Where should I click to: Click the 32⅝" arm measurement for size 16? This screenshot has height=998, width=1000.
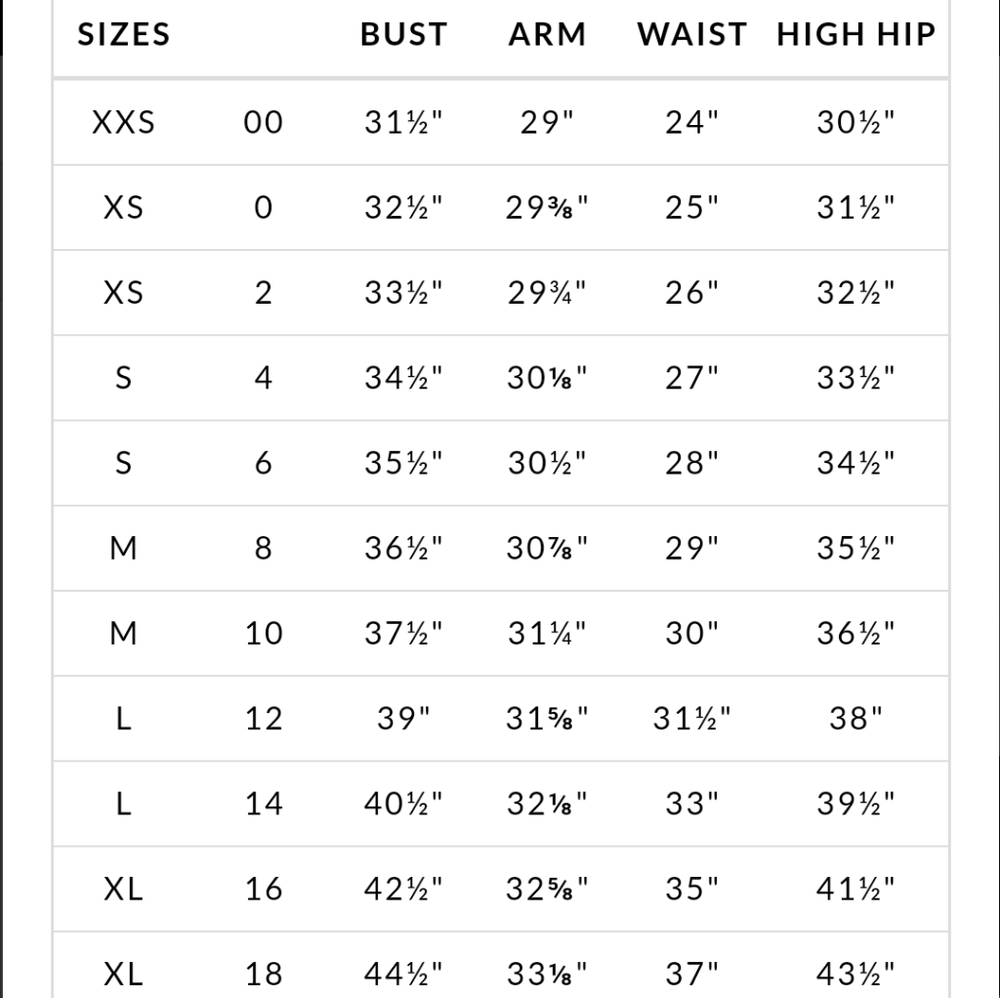click(547, 888)
